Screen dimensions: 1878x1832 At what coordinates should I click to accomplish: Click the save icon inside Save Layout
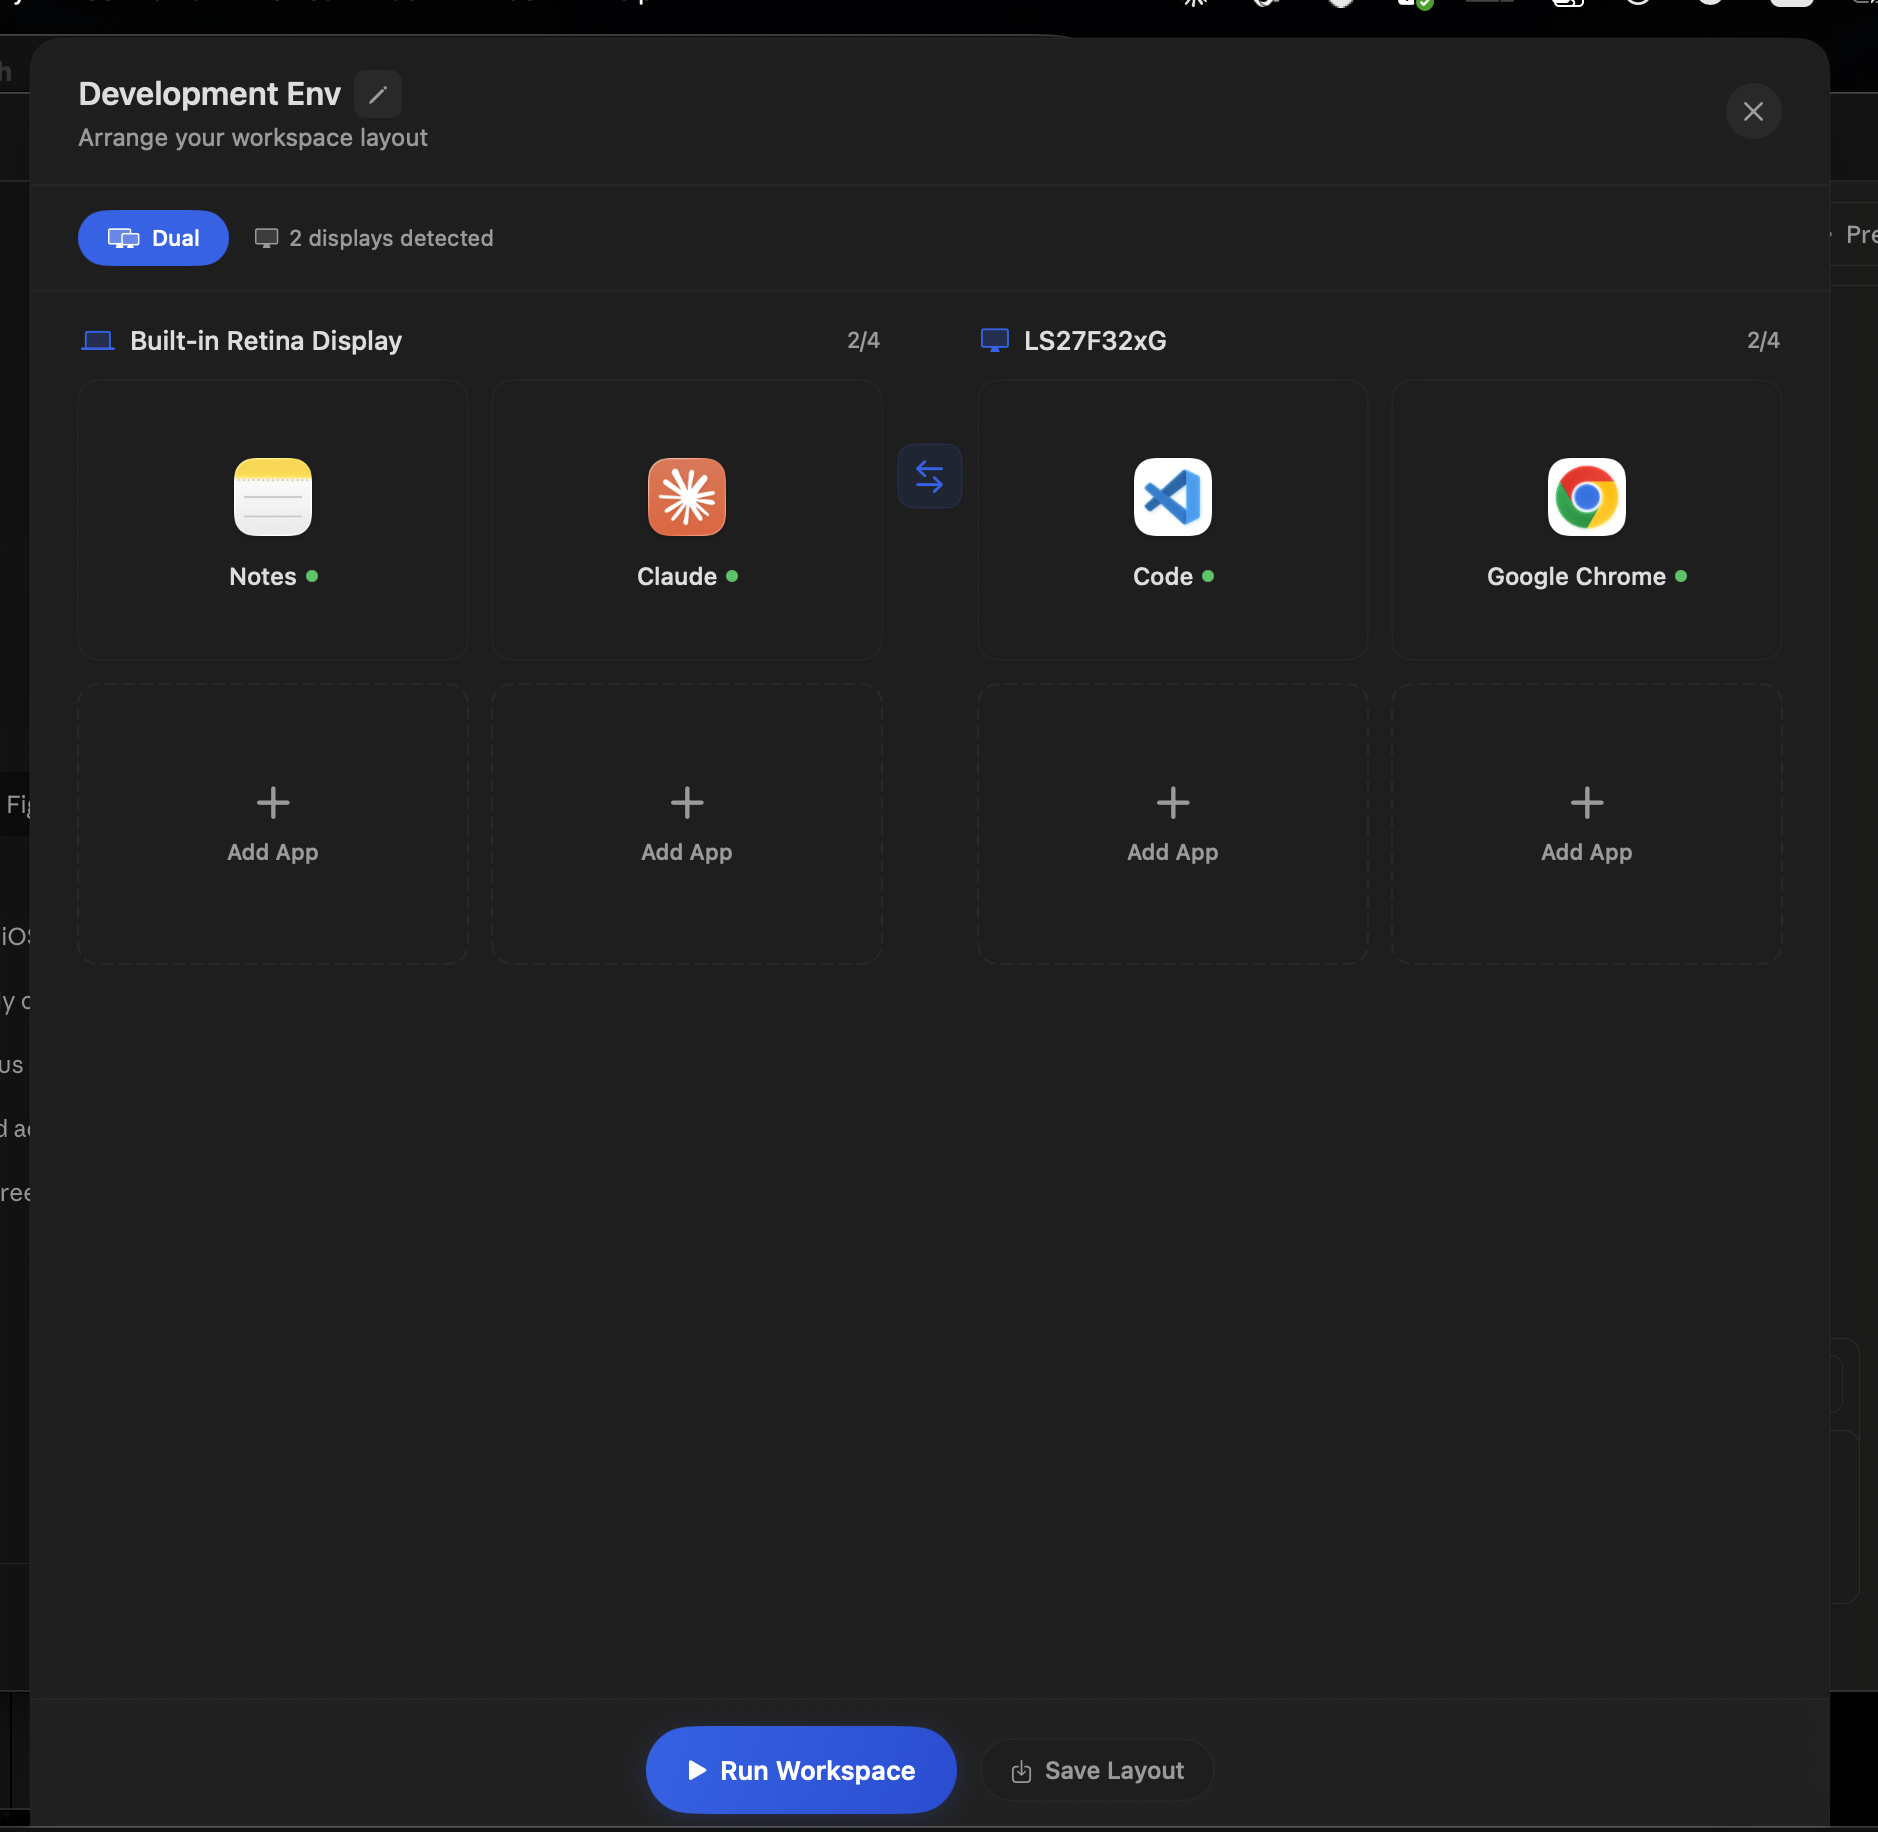coord(1022,1770)
